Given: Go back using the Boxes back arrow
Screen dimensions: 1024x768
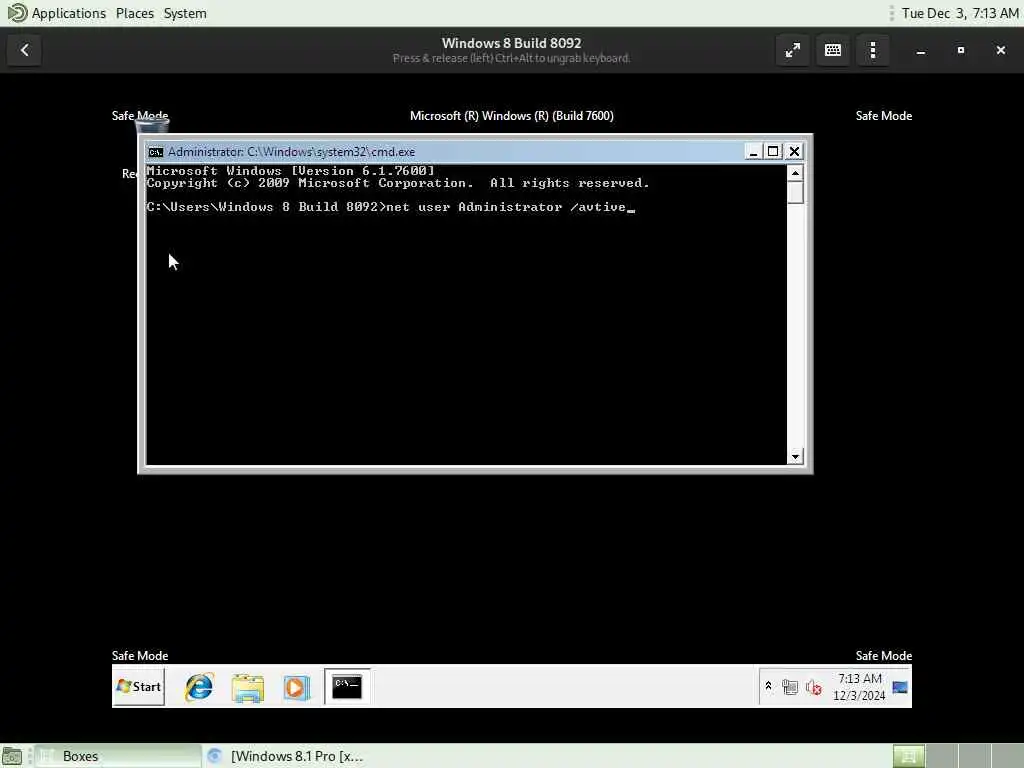Looking at the screenshot, I should pyautogui.click(x=25, y=50).
